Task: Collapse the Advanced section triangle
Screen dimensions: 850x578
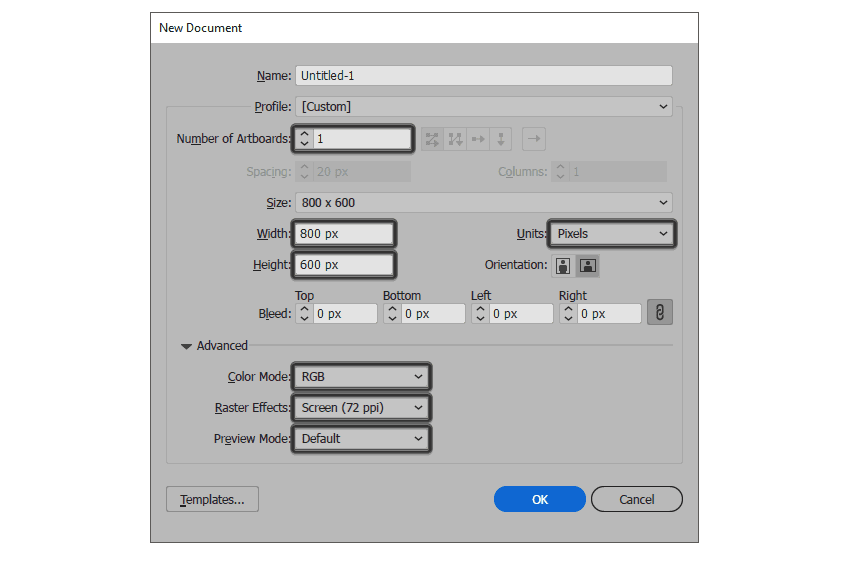Action: coord(186,346)
